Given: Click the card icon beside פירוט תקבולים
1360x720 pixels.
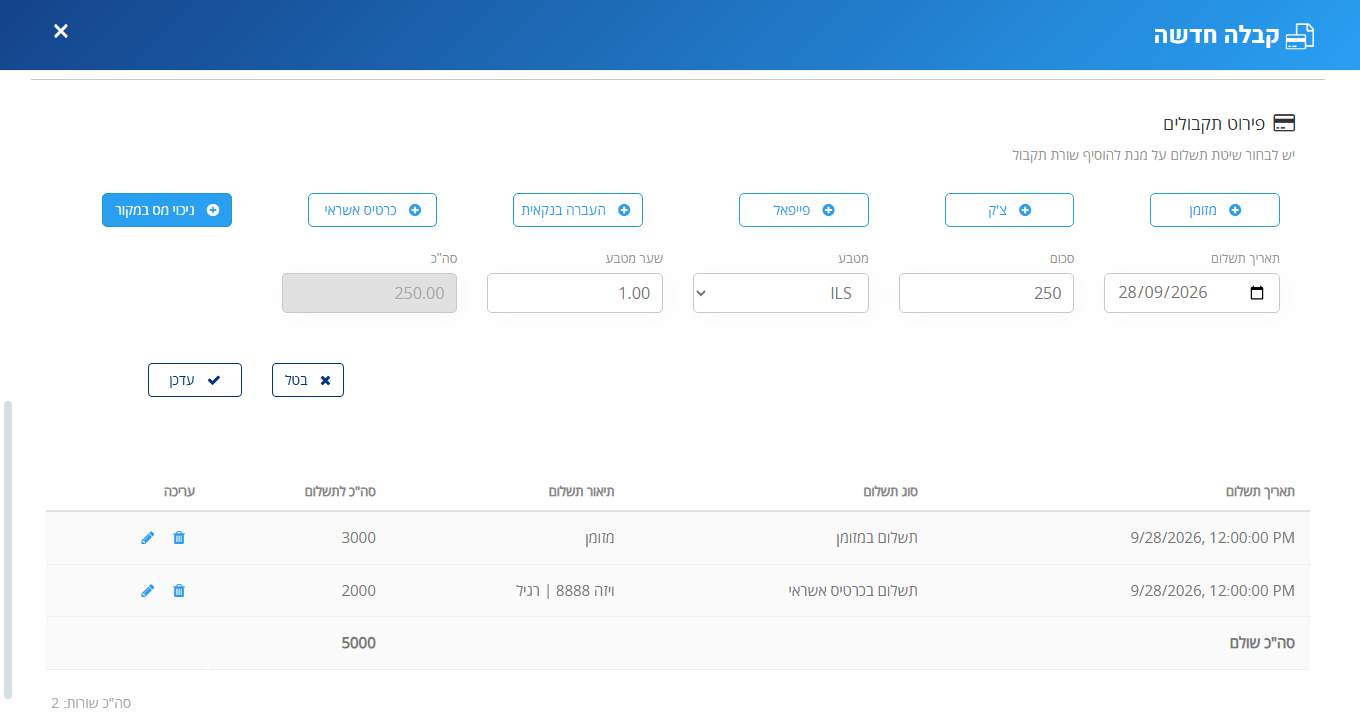Looking at the screenshot, I should point(1284,123).
